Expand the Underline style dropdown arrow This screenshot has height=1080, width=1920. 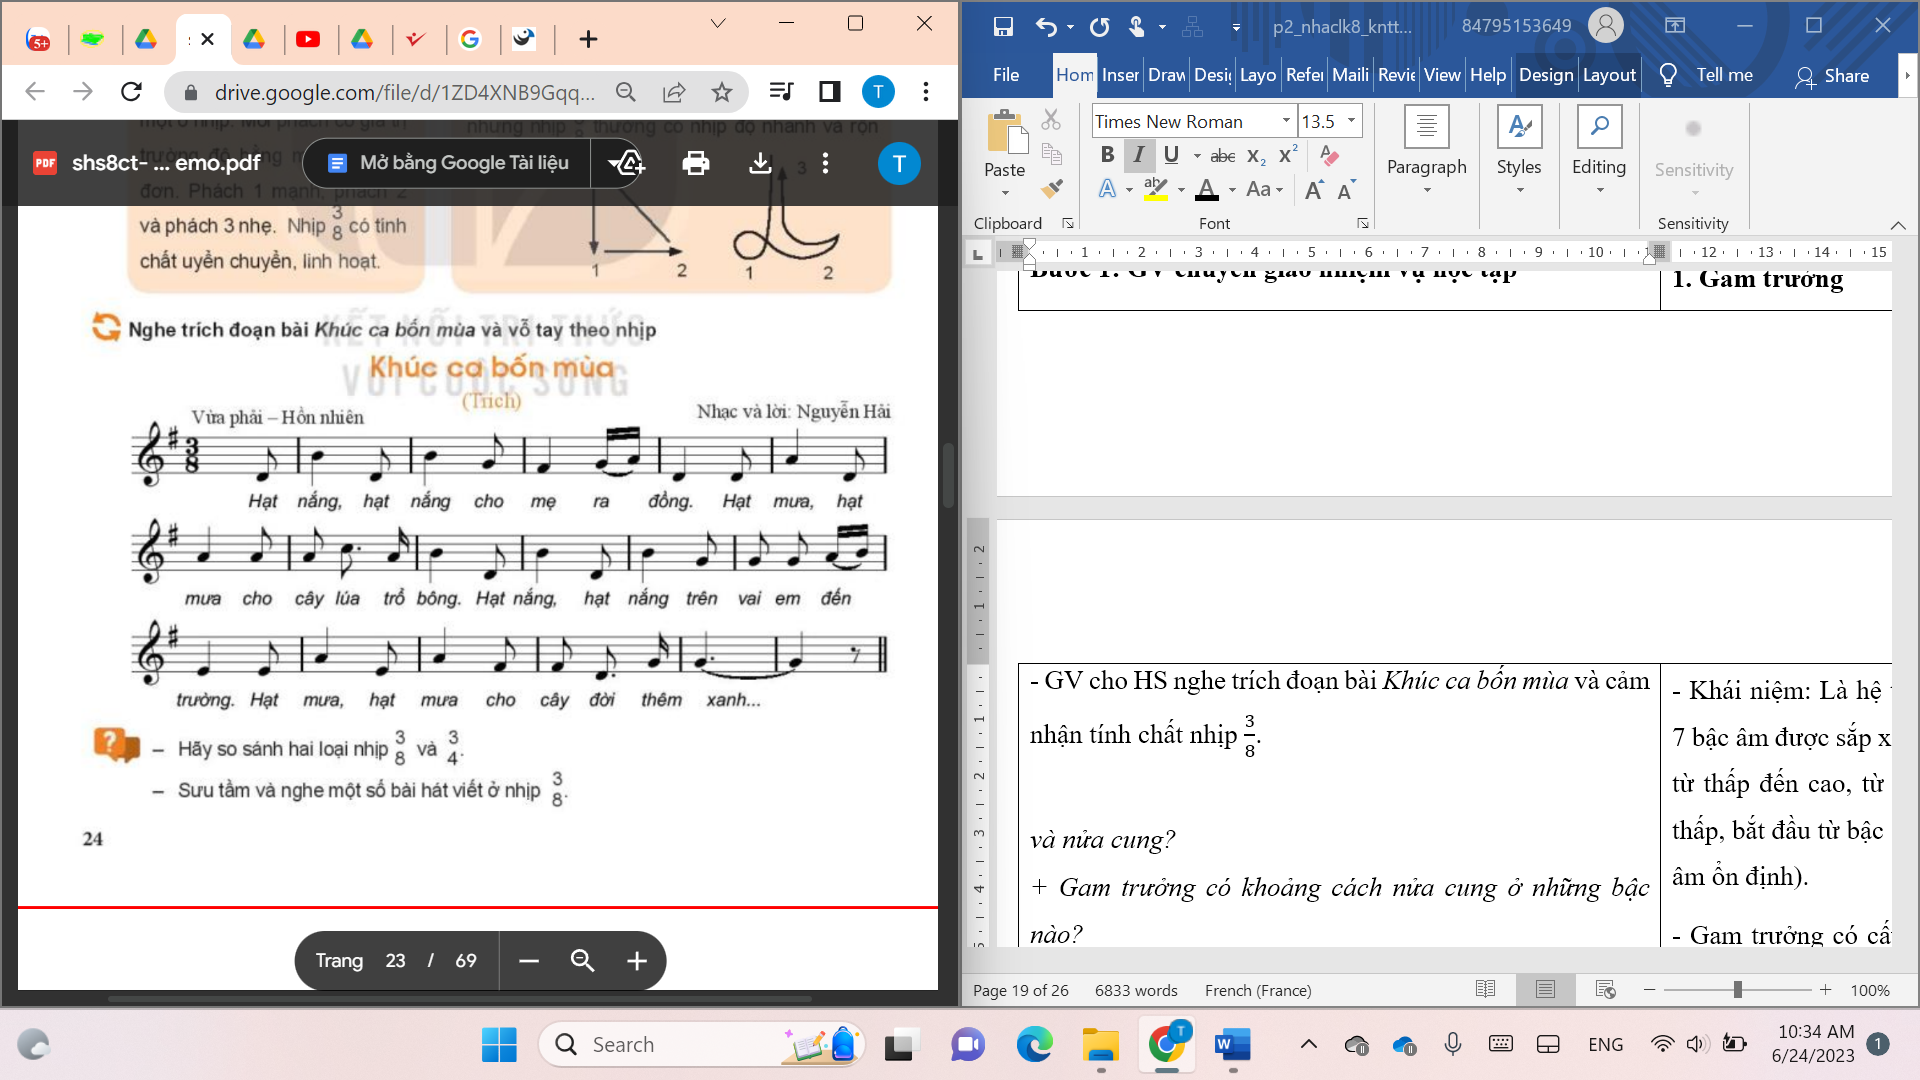coord(1197,156)
